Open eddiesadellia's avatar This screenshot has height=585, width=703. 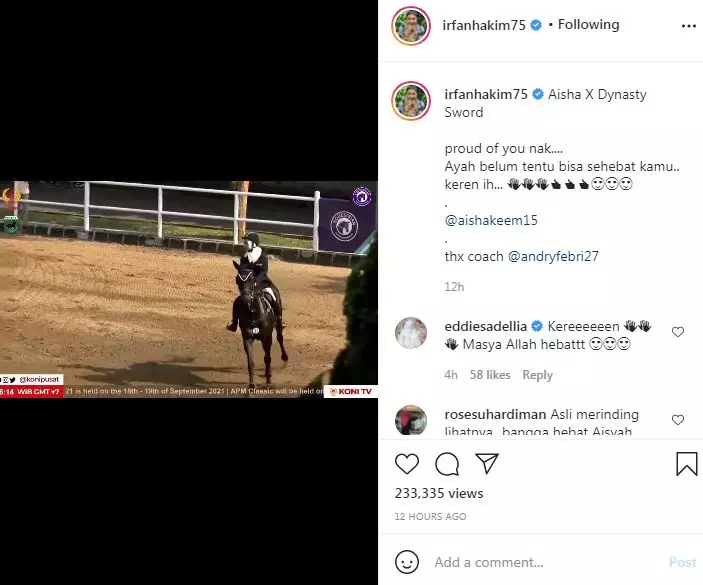coord(411,333)
